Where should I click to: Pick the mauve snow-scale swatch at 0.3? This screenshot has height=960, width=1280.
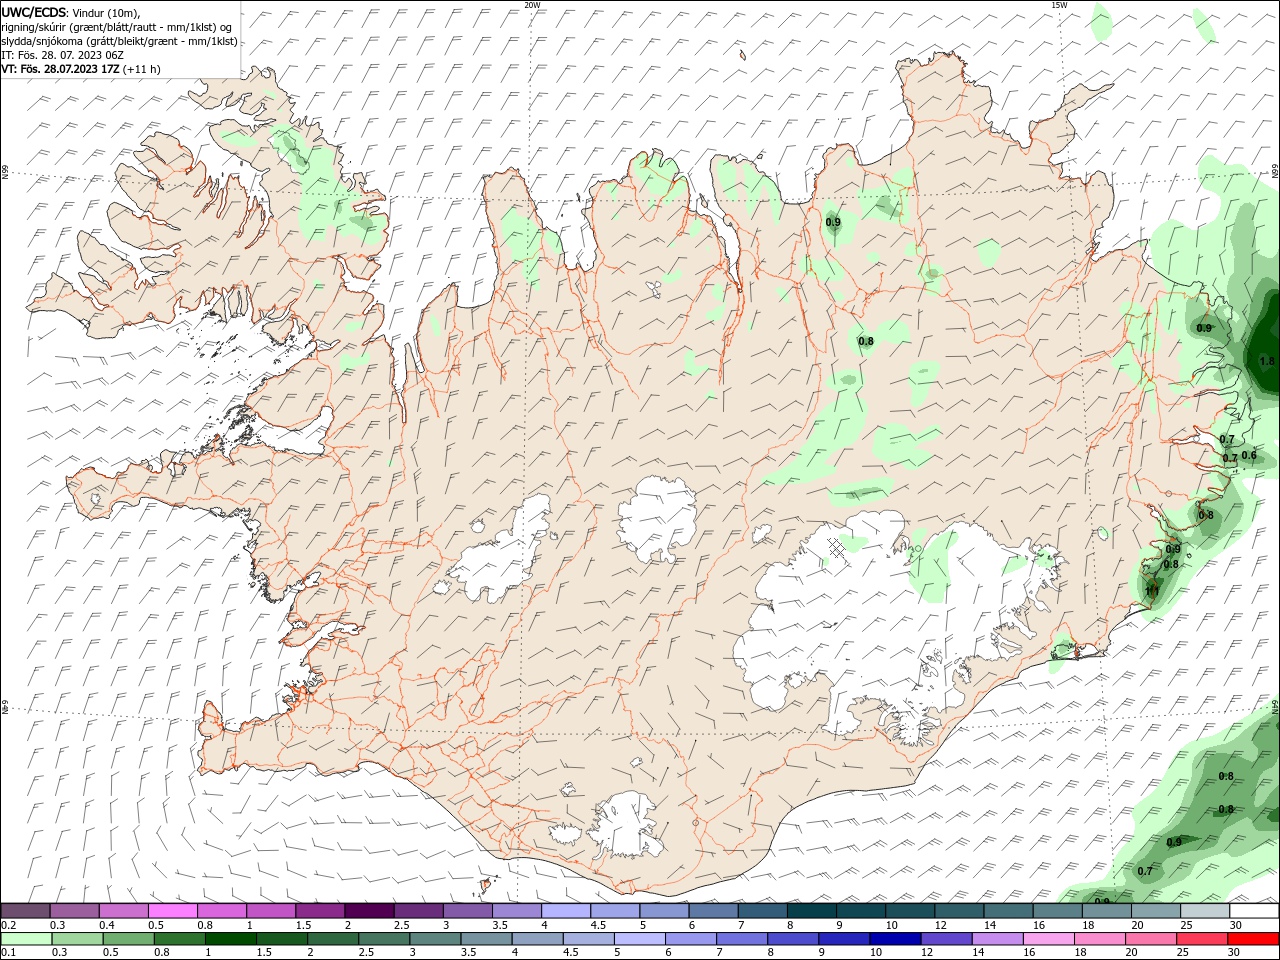point(74,911)
